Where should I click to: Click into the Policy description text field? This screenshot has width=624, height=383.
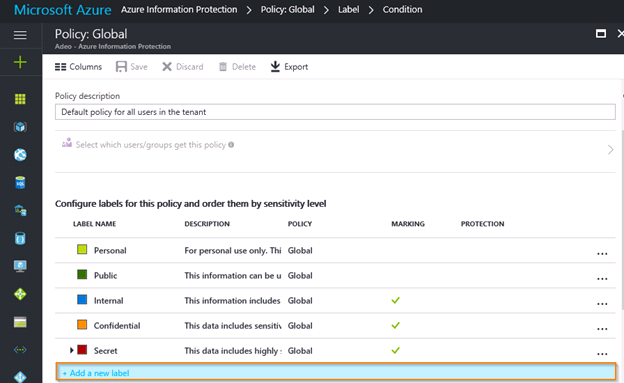point(335,112)
